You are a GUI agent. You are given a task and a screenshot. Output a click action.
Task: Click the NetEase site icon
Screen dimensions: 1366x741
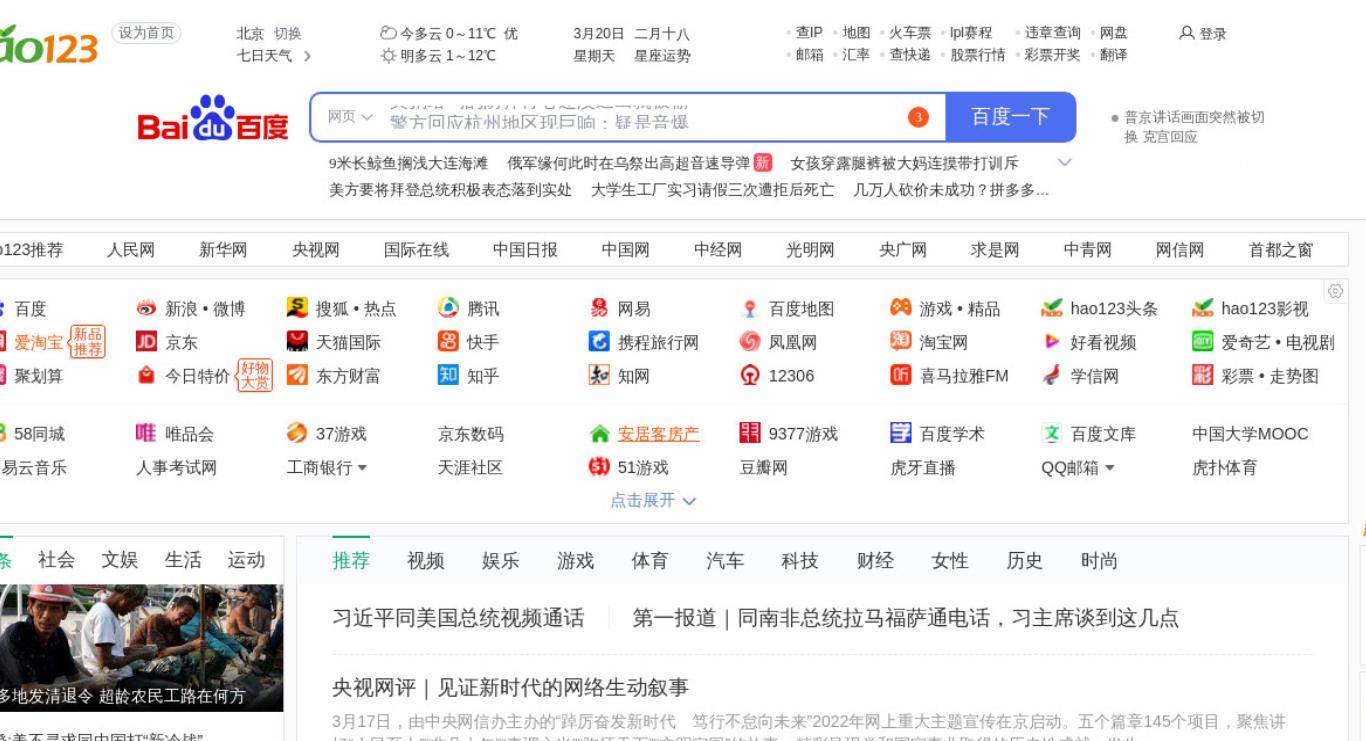pos(599,308)
